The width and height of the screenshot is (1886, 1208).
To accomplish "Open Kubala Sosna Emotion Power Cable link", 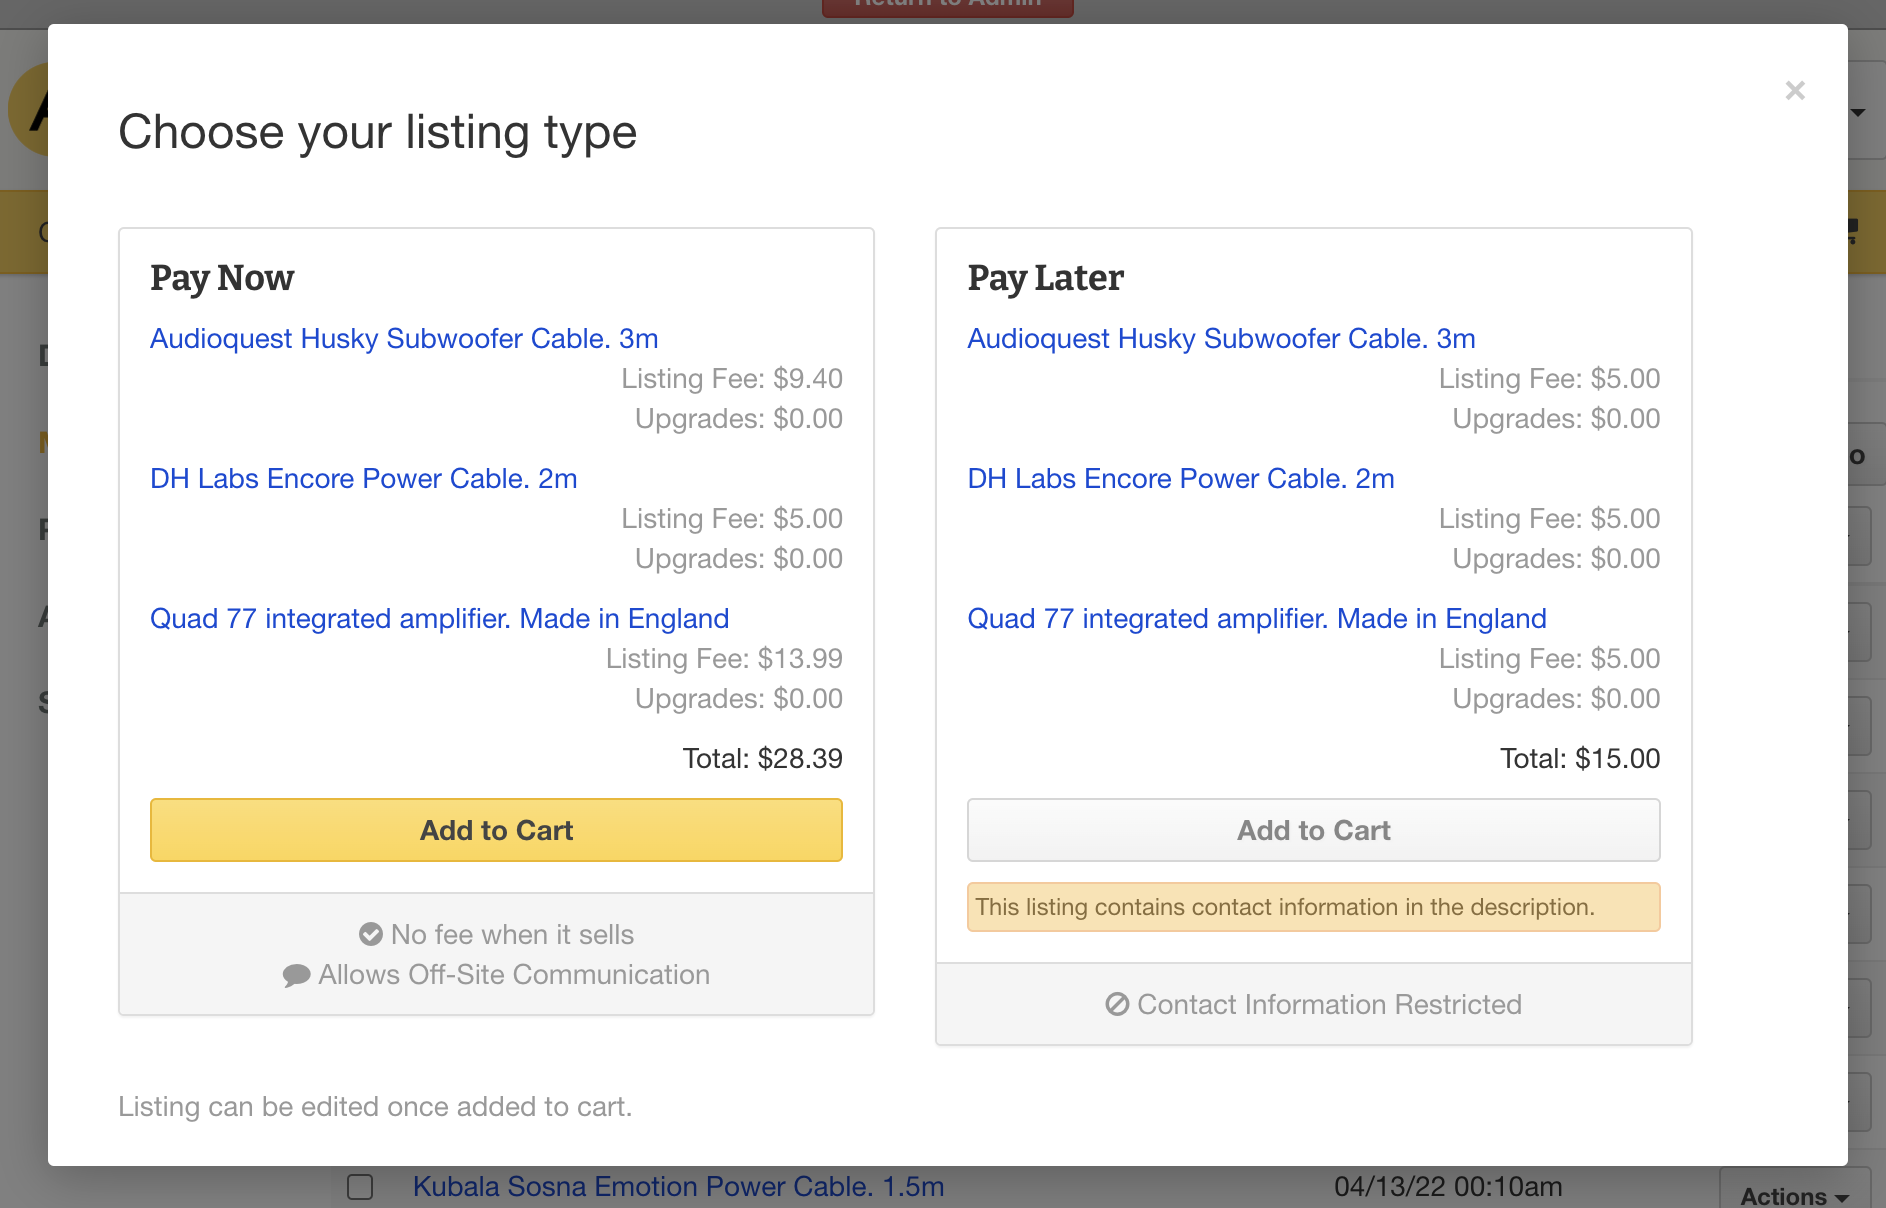I will (x=678, y=1187).
